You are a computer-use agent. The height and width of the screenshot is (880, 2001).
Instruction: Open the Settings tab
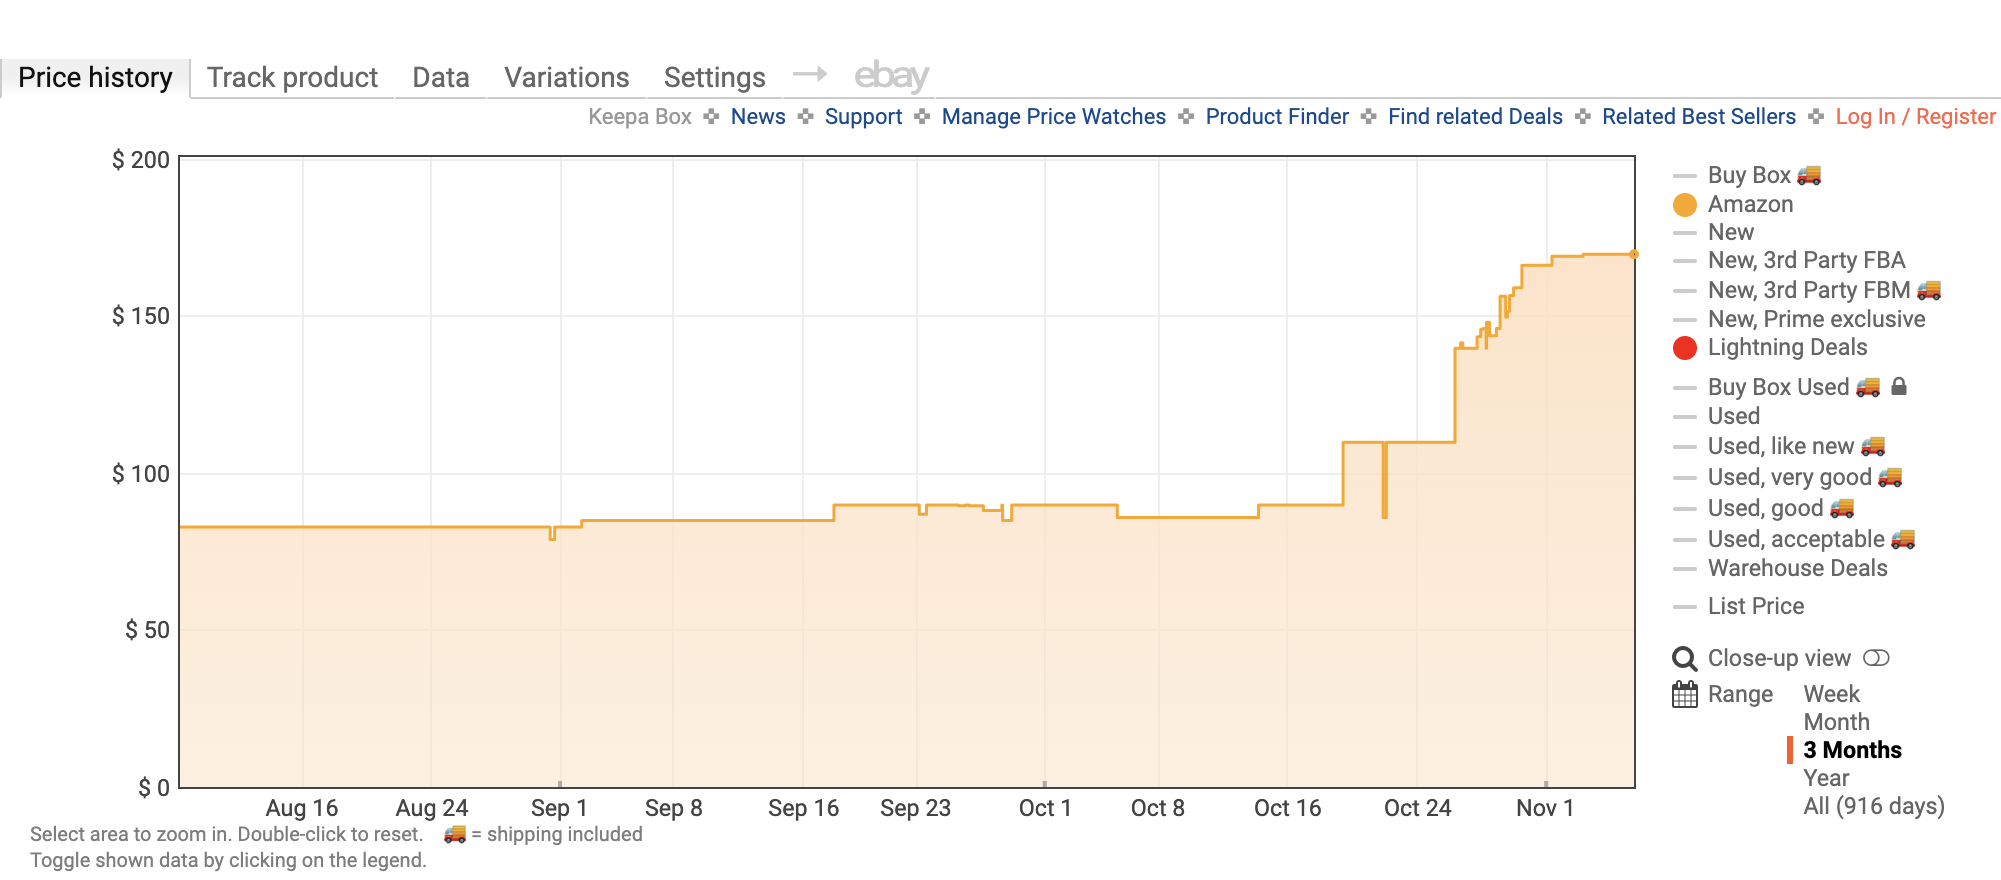click(x=714, y=77)
